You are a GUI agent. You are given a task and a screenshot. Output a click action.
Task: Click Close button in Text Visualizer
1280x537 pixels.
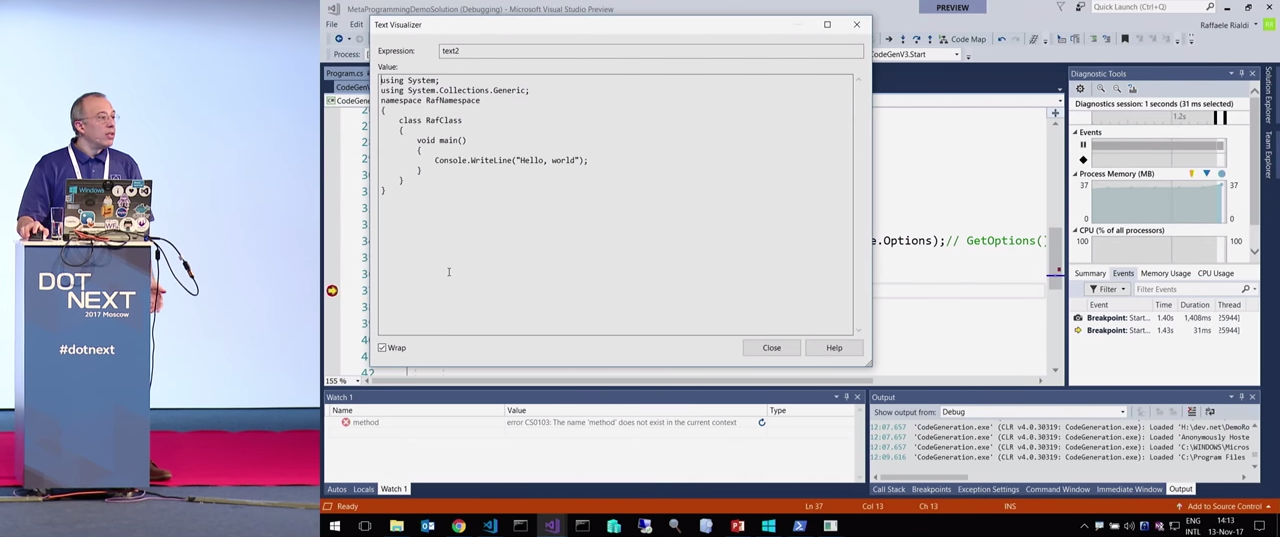point(772,348)
